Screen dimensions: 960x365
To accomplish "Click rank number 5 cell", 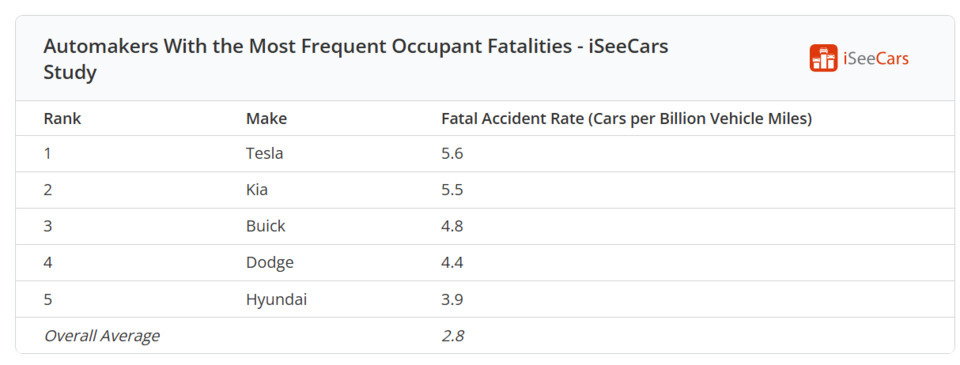I will coord(48,299).
